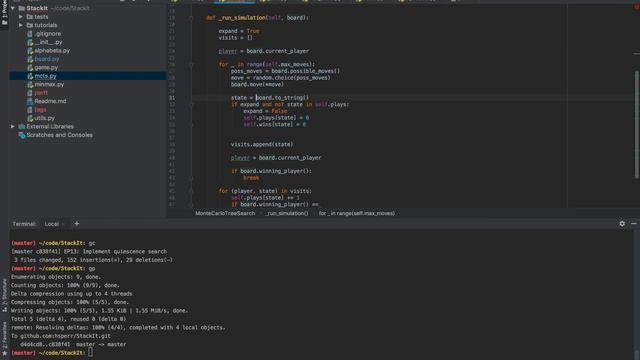Click the External Libraries icon

click(x=22, y=127)
